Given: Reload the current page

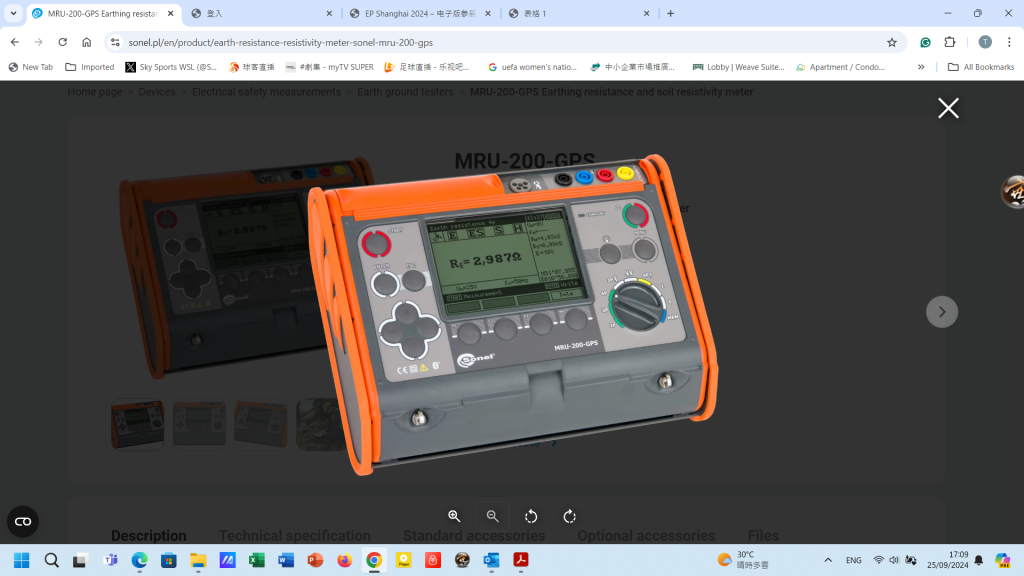Looking at the screenshot, I should (63, 42).
